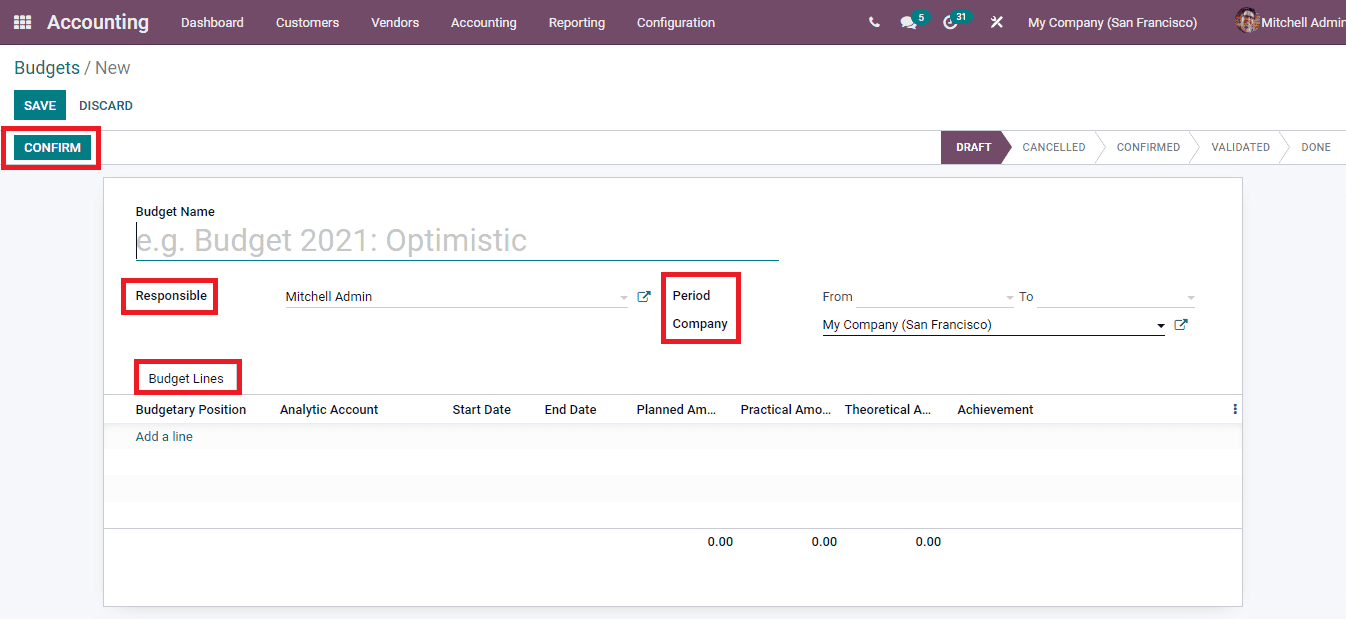Open the messages conversation icon
The height and width of the screenshot is (619, 1346).
pos(908,22)
